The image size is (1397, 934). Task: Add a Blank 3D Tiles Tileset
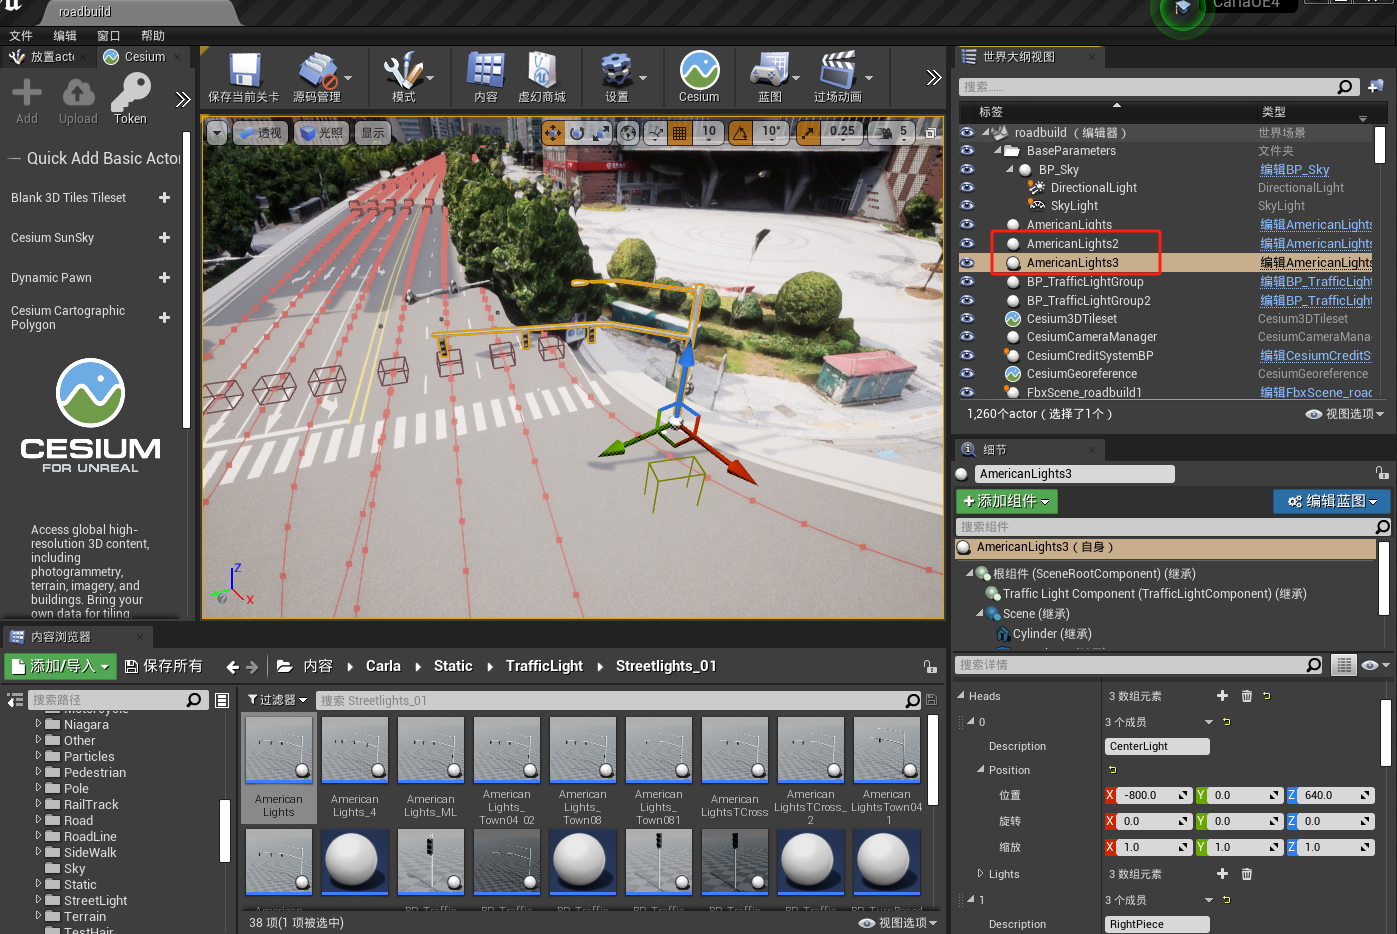(164, 198)
